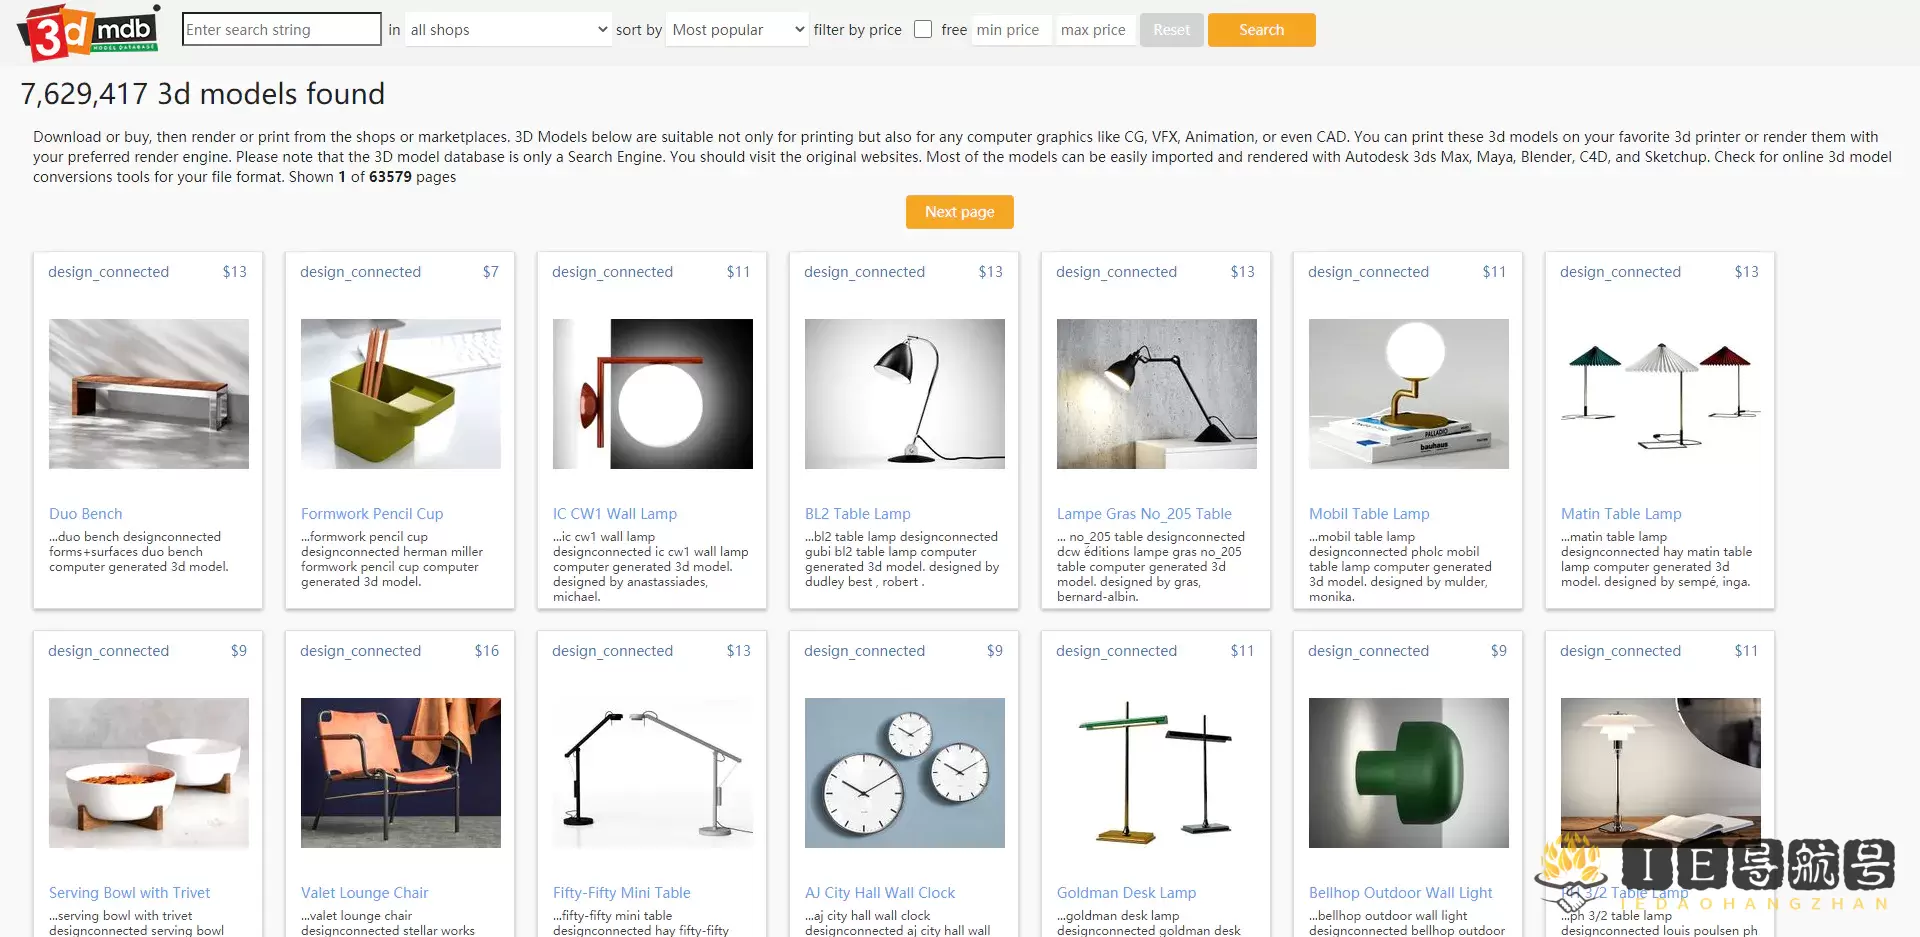This screenshot has width=1920, height=937.
Task: Click the $11 price on Mobil Table Lamp card
Action: (1495, 272)
